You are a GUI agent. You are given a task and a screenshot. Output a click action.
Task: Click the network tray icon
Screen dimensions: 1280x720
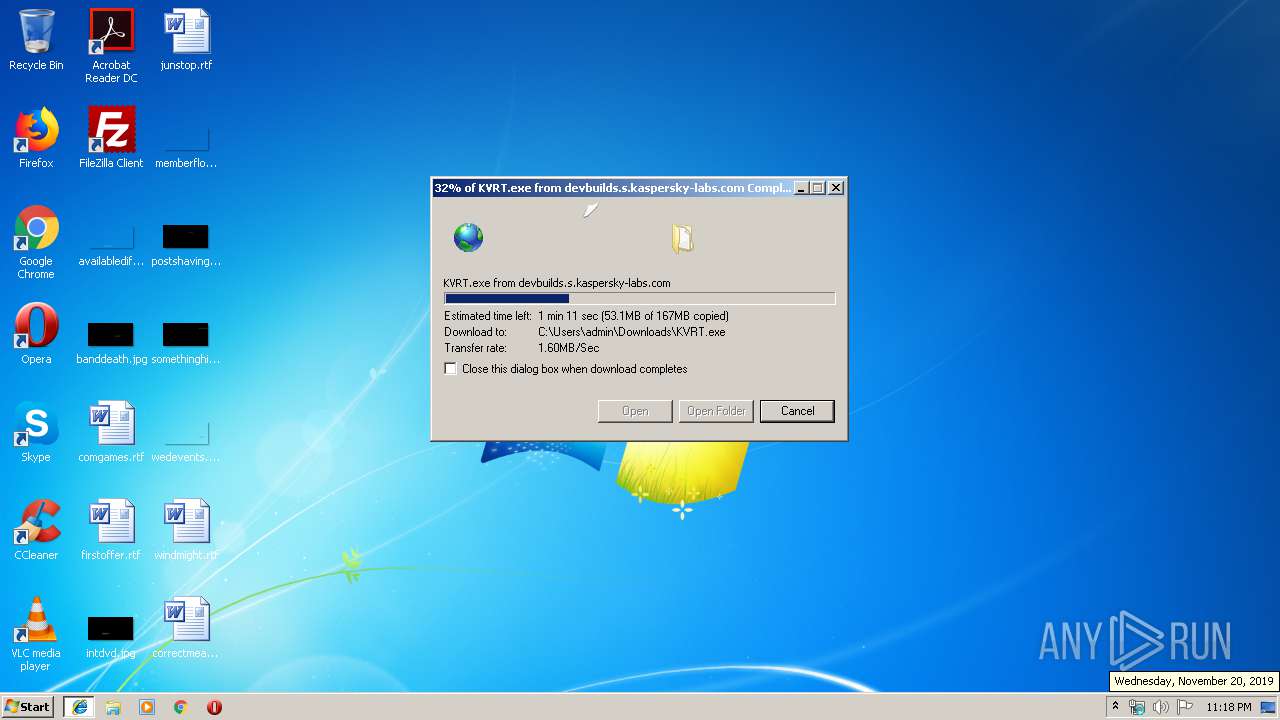tap(1137, 707)
